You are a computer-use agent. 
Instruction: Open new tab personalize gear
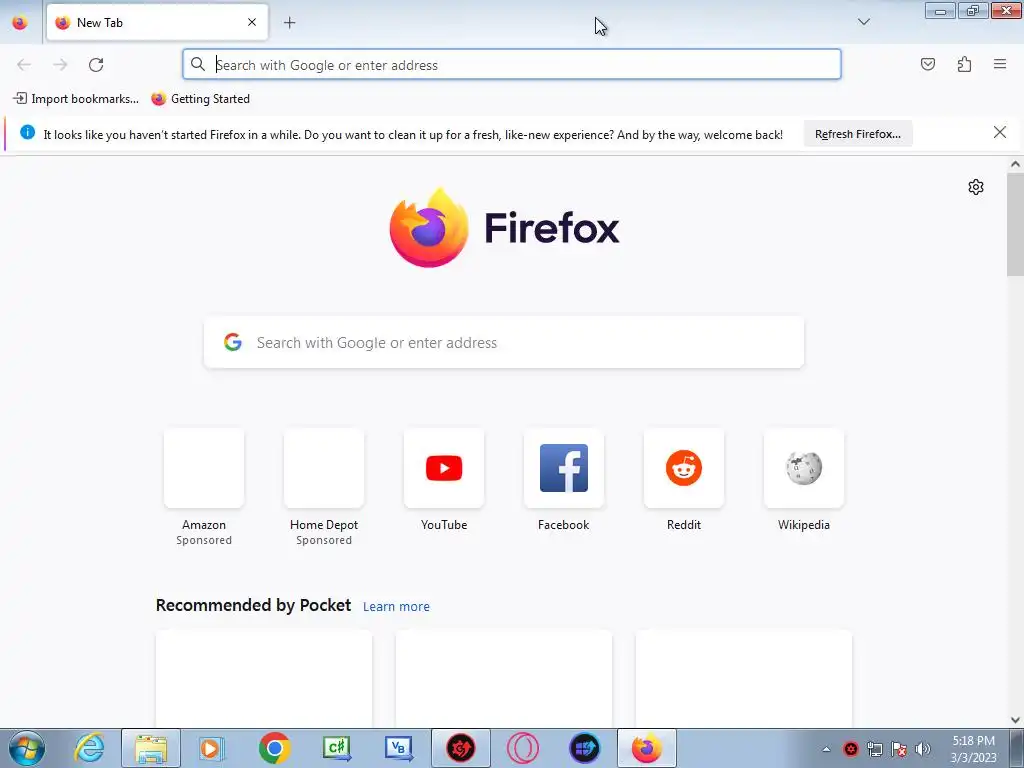pos(976,187)
